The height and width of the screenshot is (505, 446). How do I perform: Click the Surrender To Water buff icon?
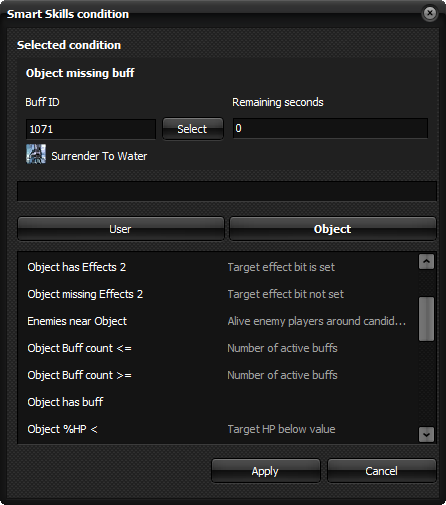click(36, 154)
